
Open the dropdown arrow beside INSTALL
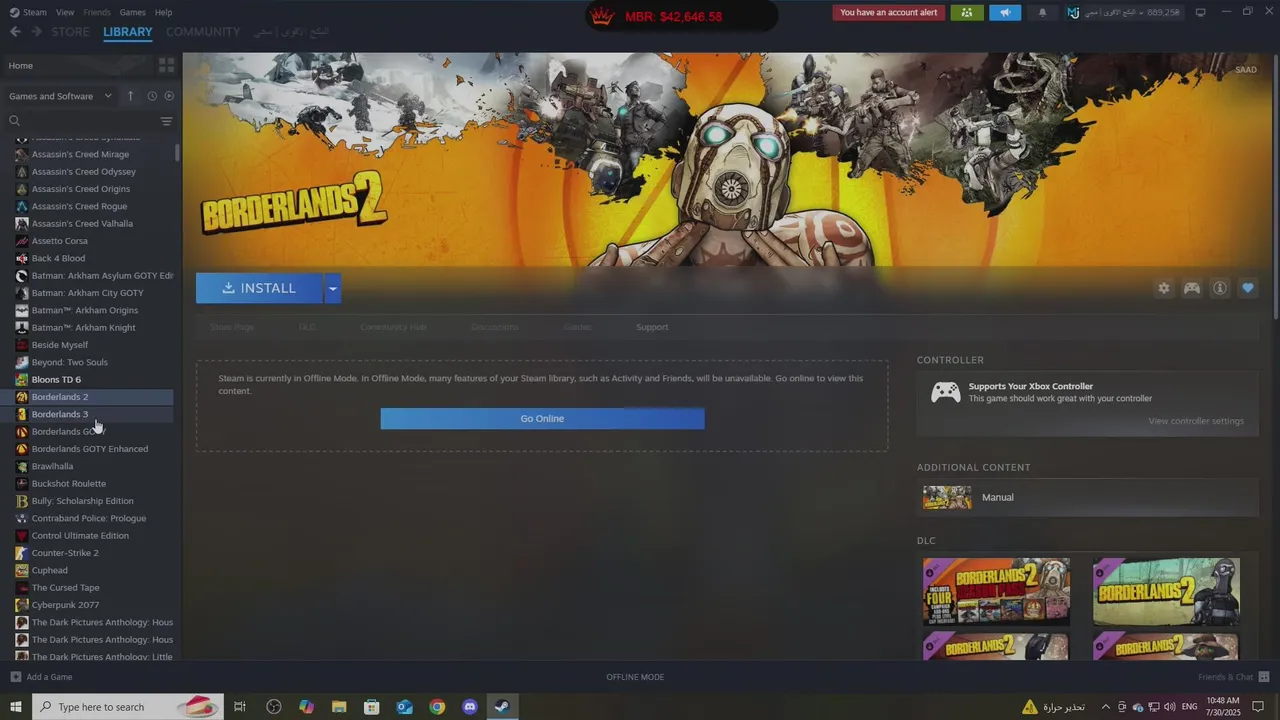pyautogui.click(x=333, y=288)
